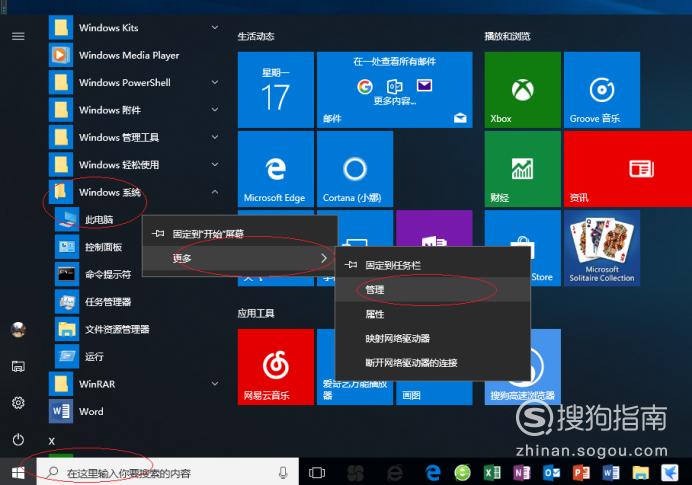Open 文件资源管理器 from app list
The width and height of the screenshot is (692, 485).
[115, 329]
